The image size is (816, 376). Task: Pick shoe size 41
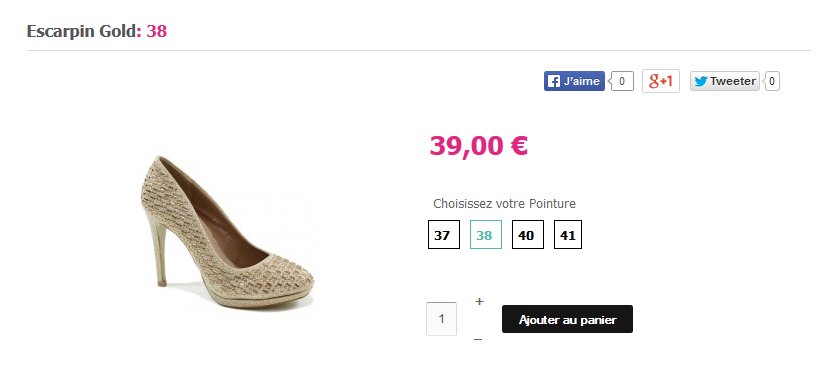click(x=568, y=235)
